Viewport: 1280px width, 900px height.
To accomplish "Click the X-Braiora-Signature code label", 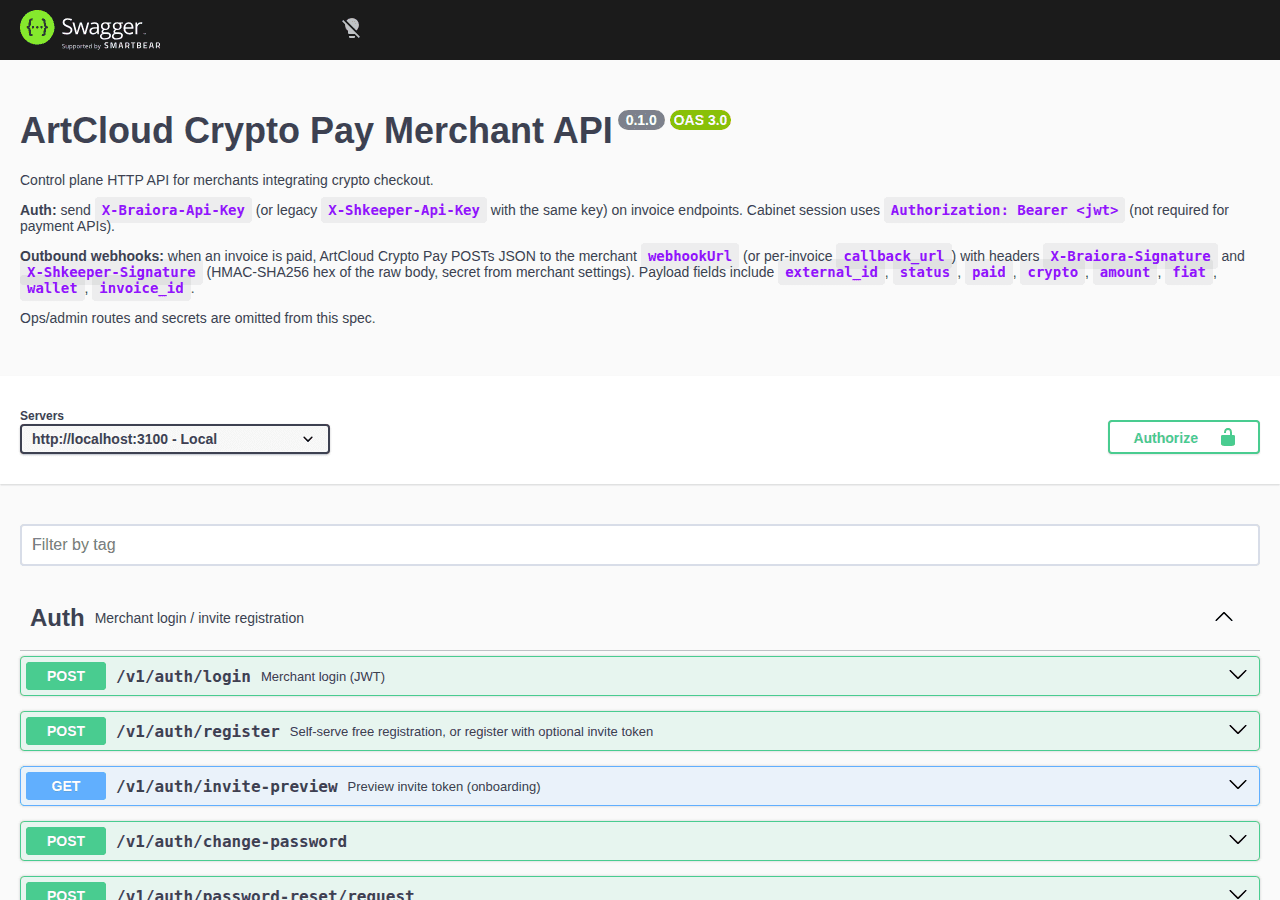I will 1131,256.
